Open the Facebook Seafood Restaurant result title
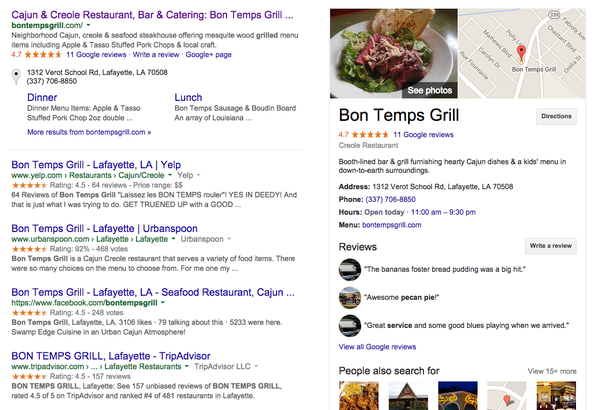The height and width of the screenshot is (410, 600). 153,292
